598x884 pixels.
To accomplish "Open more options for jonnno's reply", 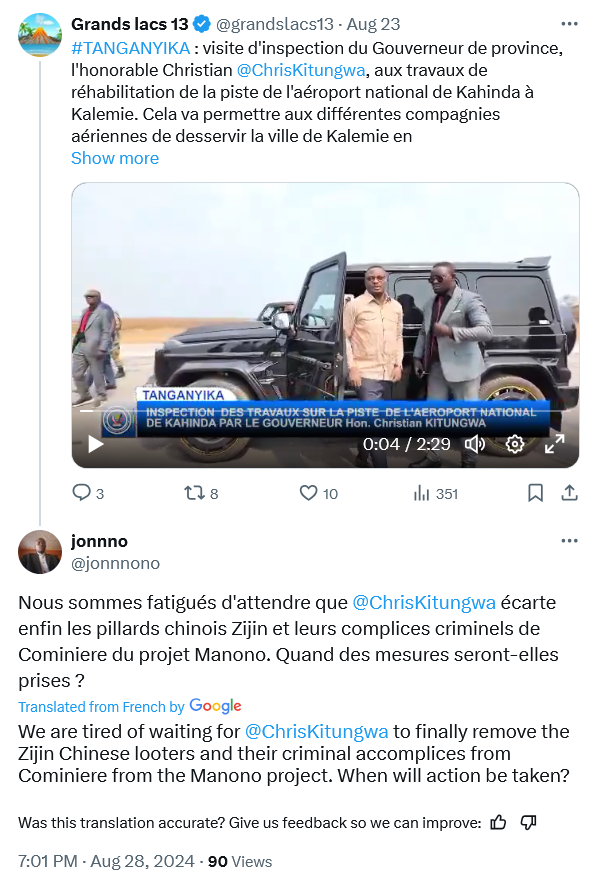I will (x=569, y=541).
